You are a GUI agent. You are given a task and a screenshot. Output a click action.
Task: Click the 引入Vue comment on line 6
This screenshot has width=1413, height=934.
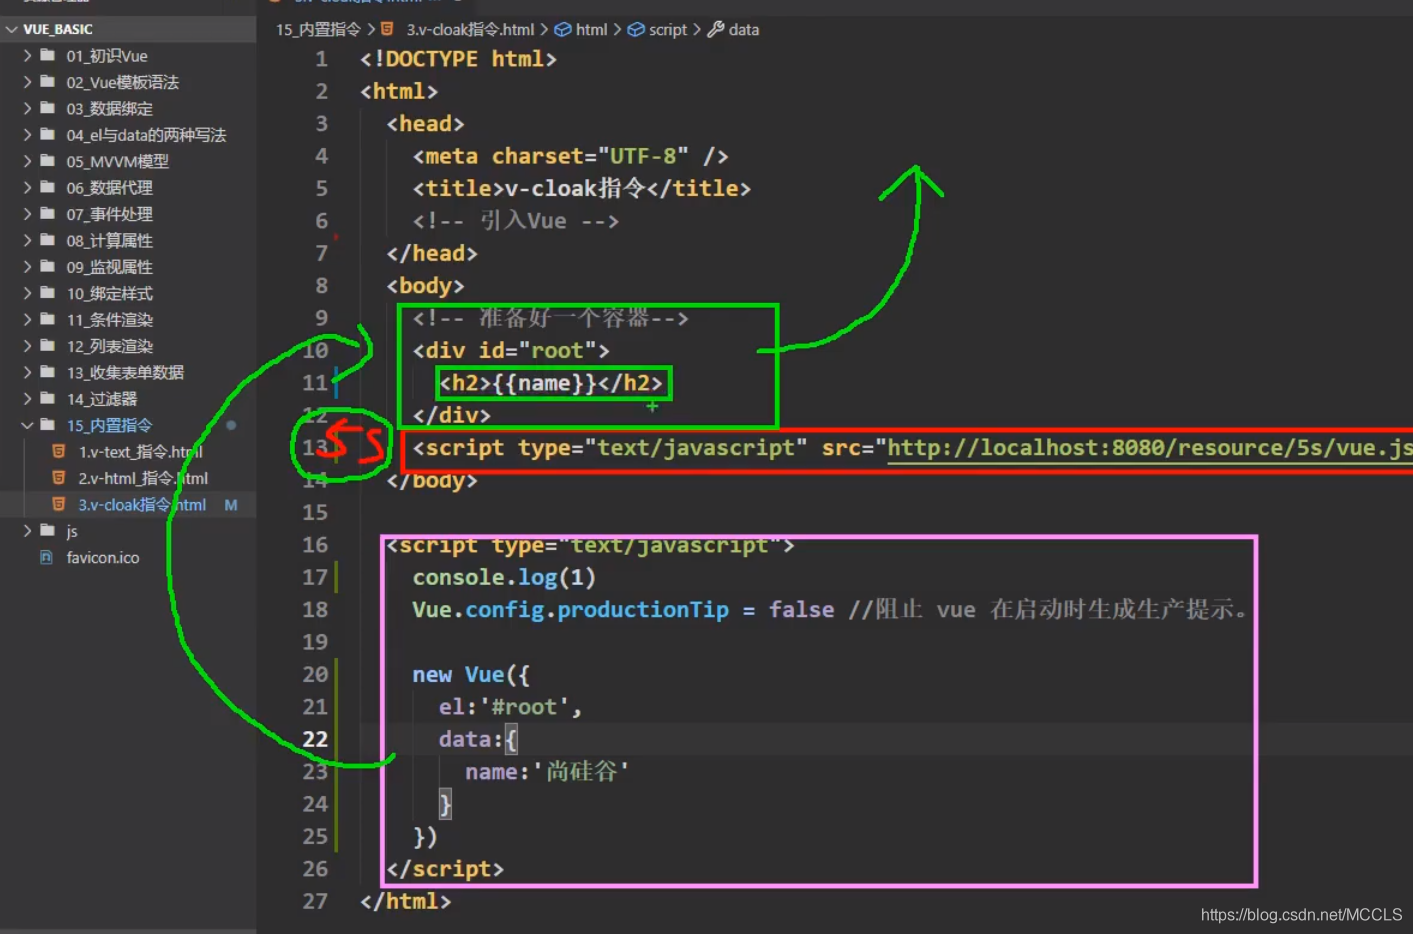516,221
